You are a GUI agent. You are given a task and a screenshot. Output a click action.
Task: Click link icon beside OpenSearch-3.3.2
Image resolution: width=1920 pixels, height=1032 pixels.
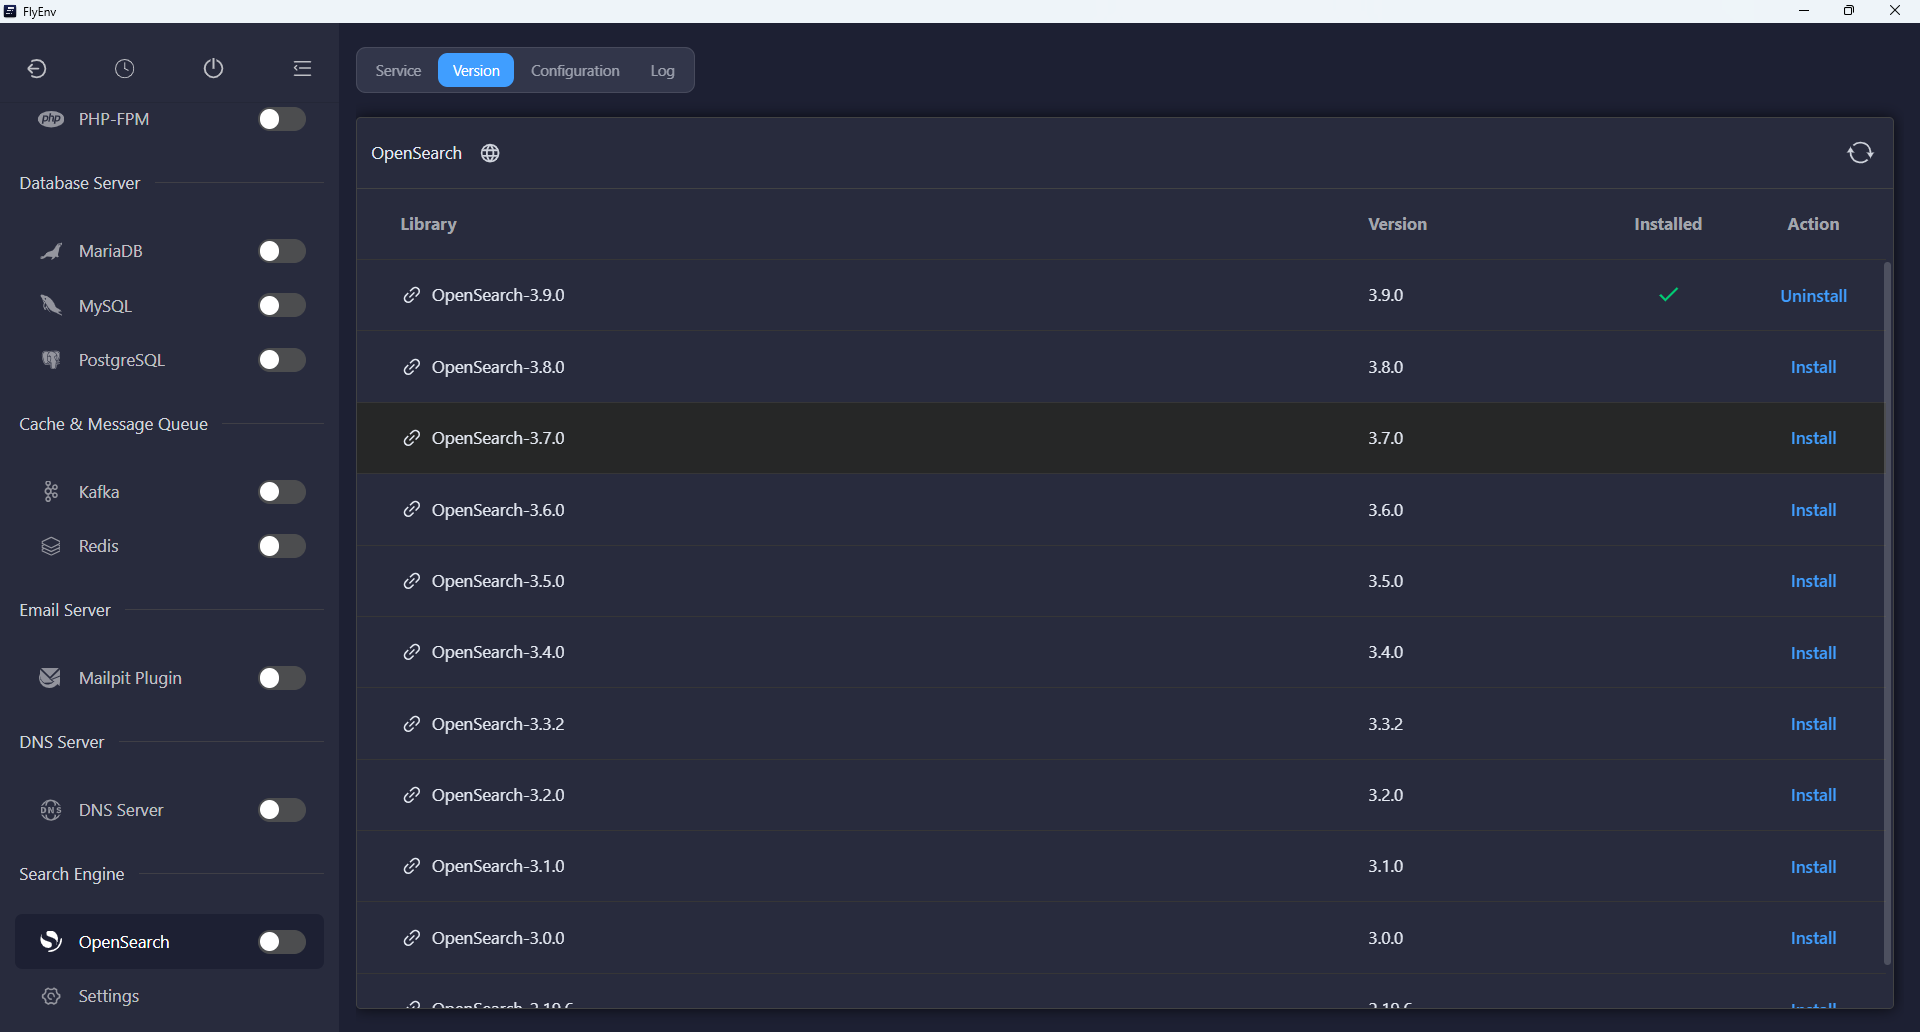[411, 724]
